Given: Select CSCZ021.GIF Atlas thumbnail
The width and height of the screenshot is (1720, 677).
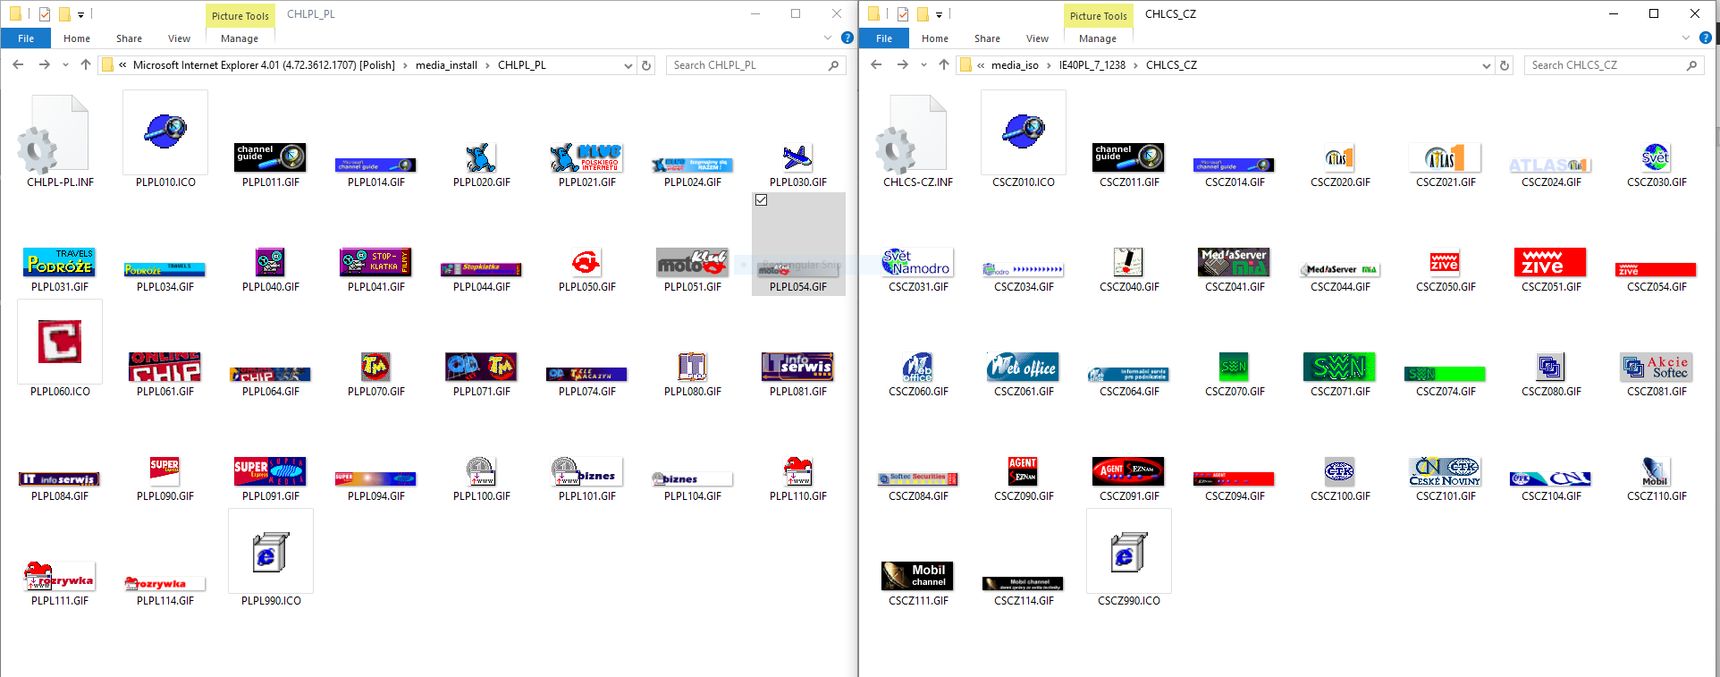Looking at the screenshot, I should point(1445,157).
